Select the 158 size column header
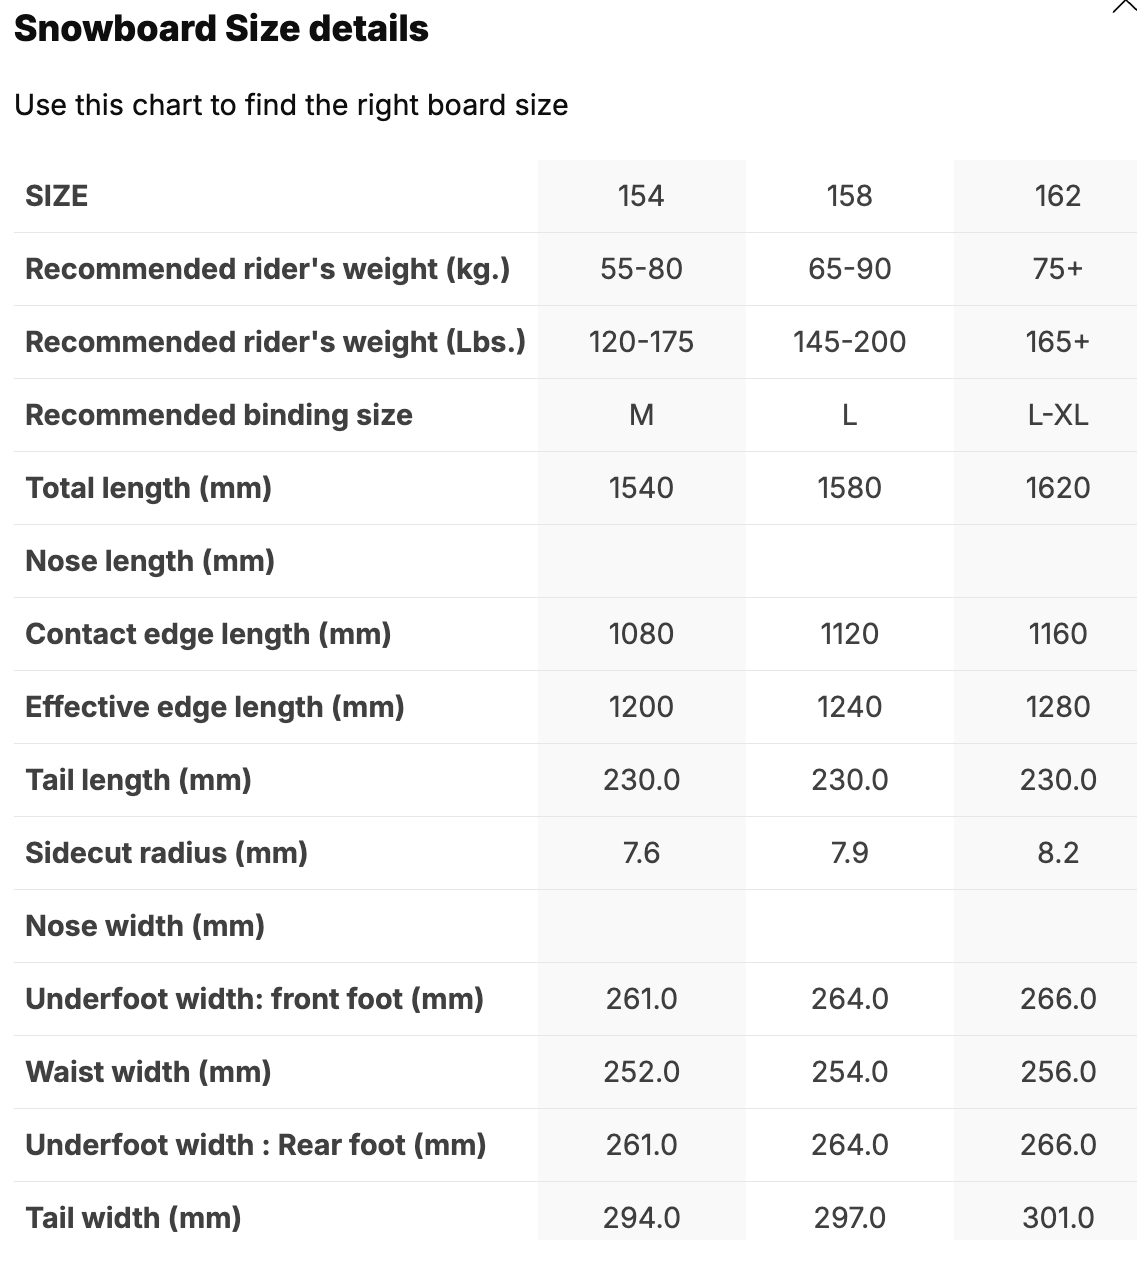This screenshot has width=1137, height=1270. tap(849, 196)
